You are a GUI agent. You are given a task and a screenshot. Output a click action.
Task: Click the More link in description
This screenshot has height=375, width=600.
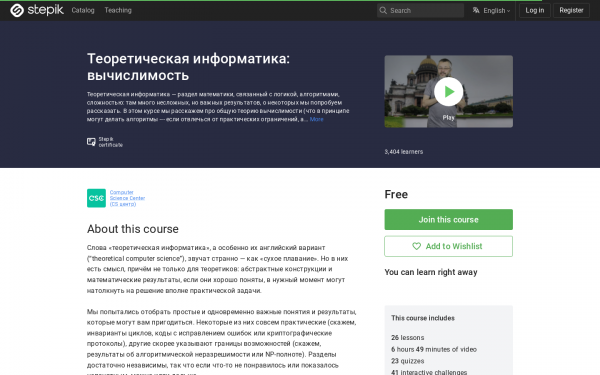tap(316, 119)
